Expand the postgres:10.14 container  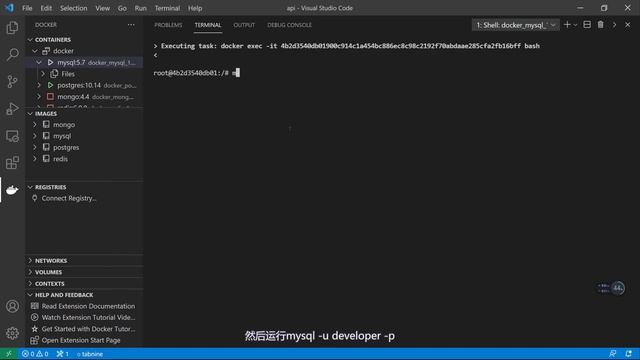(39, 85)
